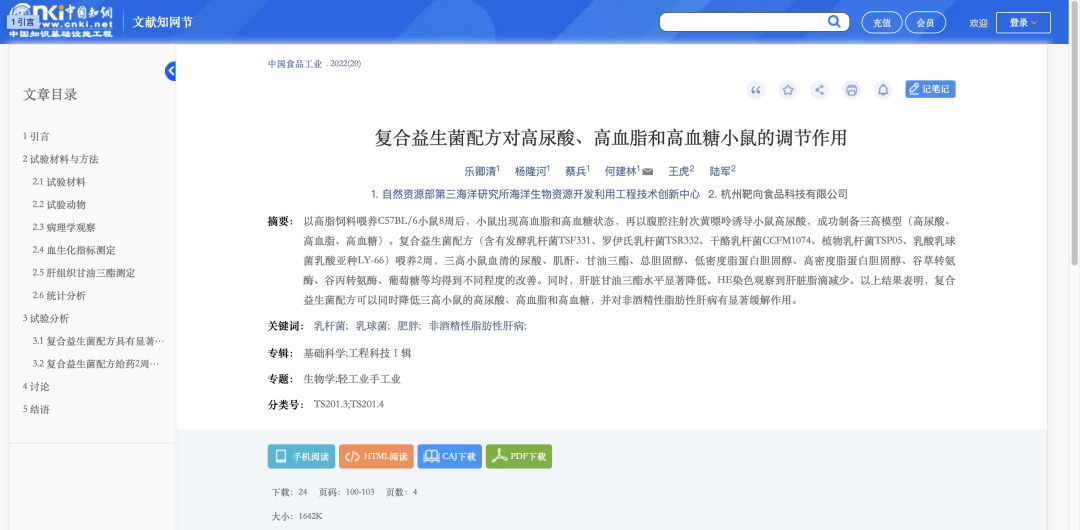
Task: Click the quote citation icon
Action: [x=756, y=90]
